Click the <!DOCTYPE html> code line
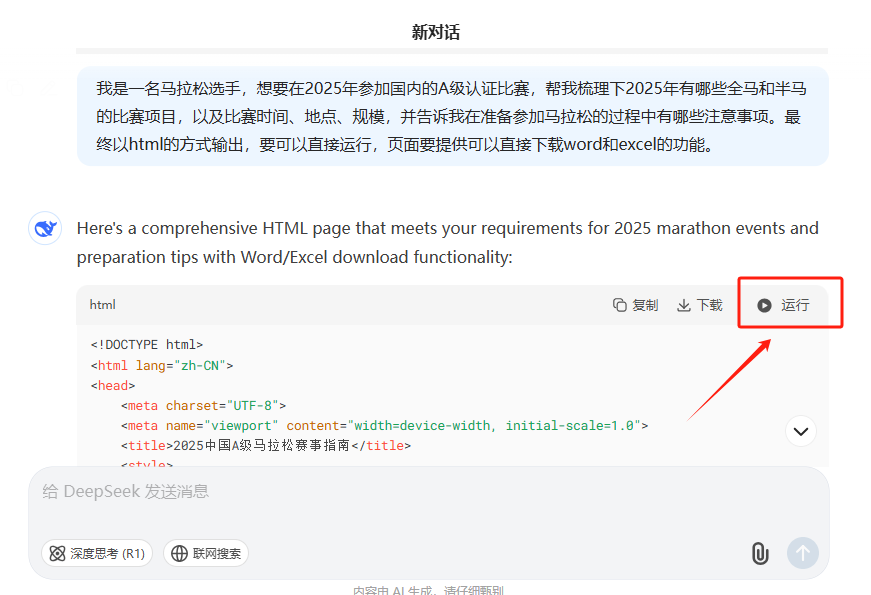This screenshot has width=871, height=595. pyautogui.click(x=147, y=345)
